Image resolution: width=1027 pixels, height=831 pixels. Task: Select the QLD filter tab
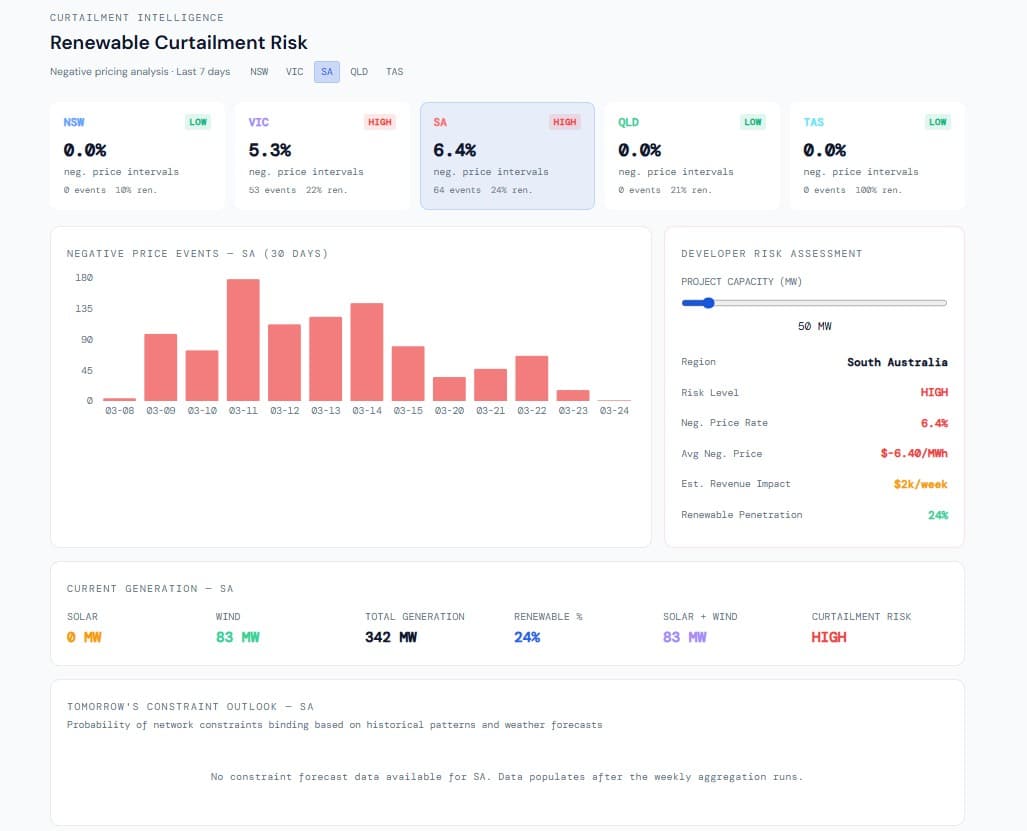point(359,71)
